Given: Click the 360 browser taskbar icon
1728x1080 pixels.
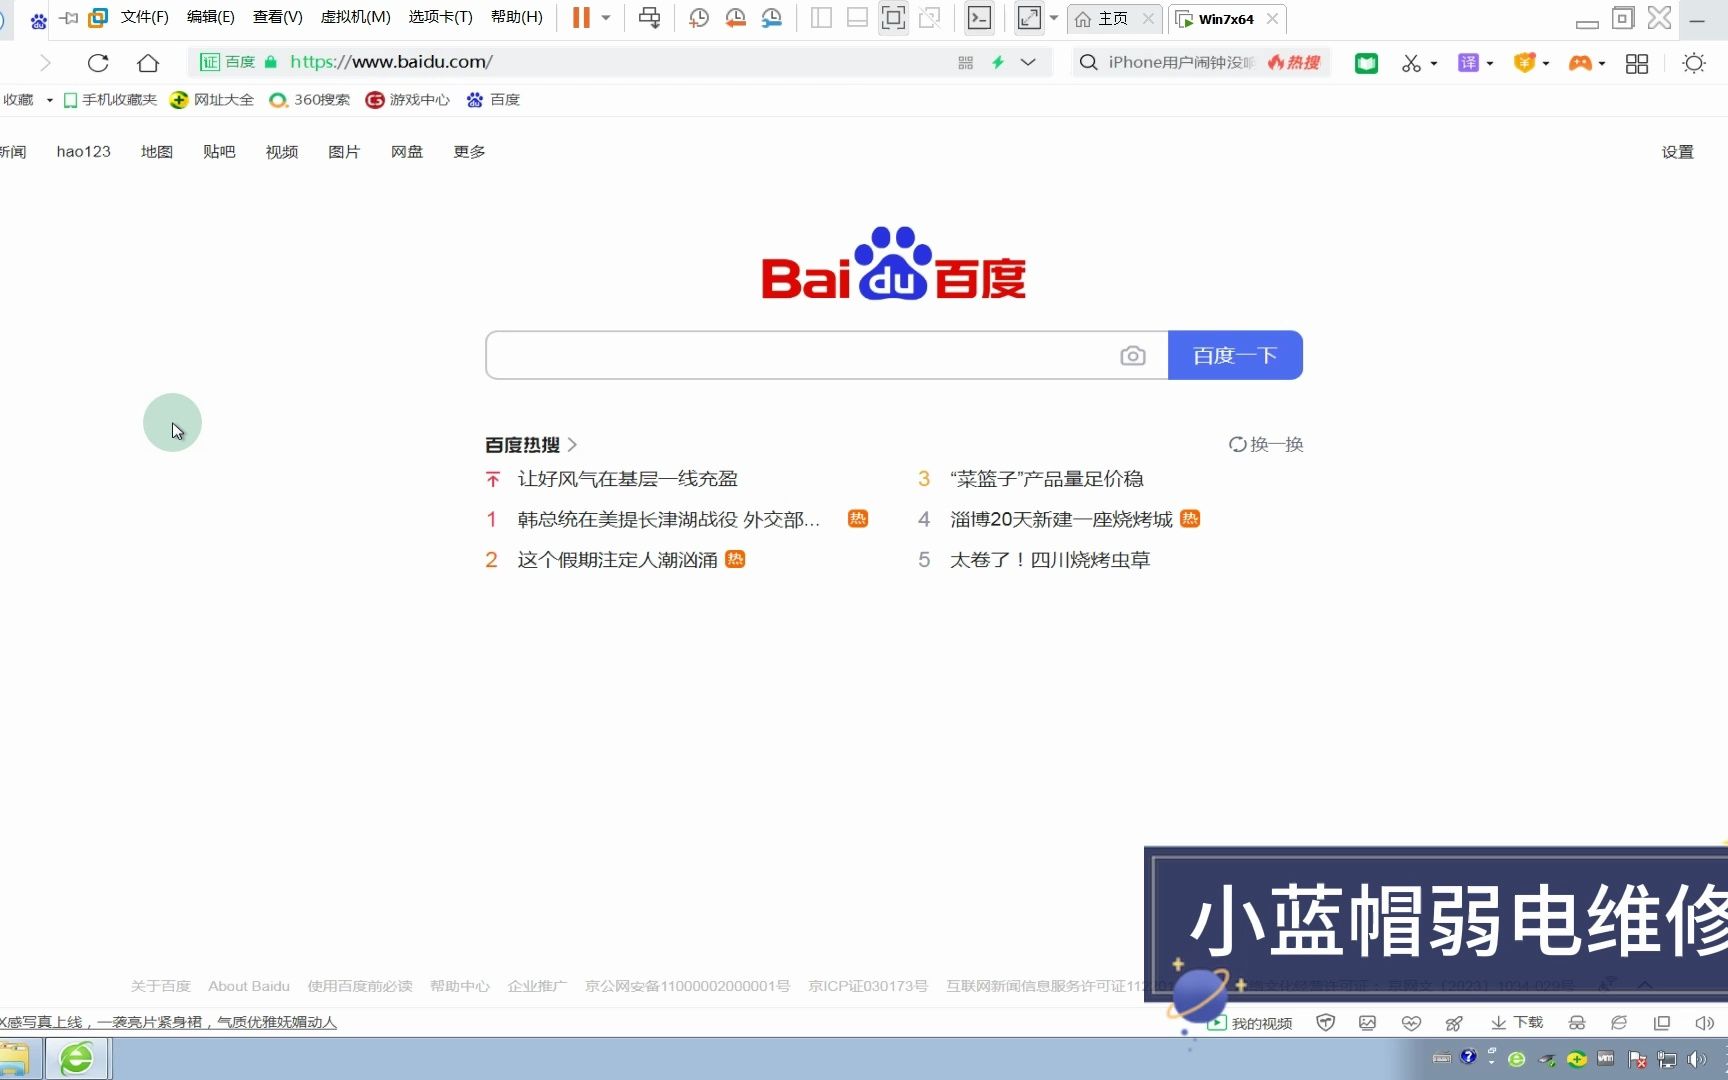Looking at the screenshot, I should pyautogui.click(x=77, y=1058).
